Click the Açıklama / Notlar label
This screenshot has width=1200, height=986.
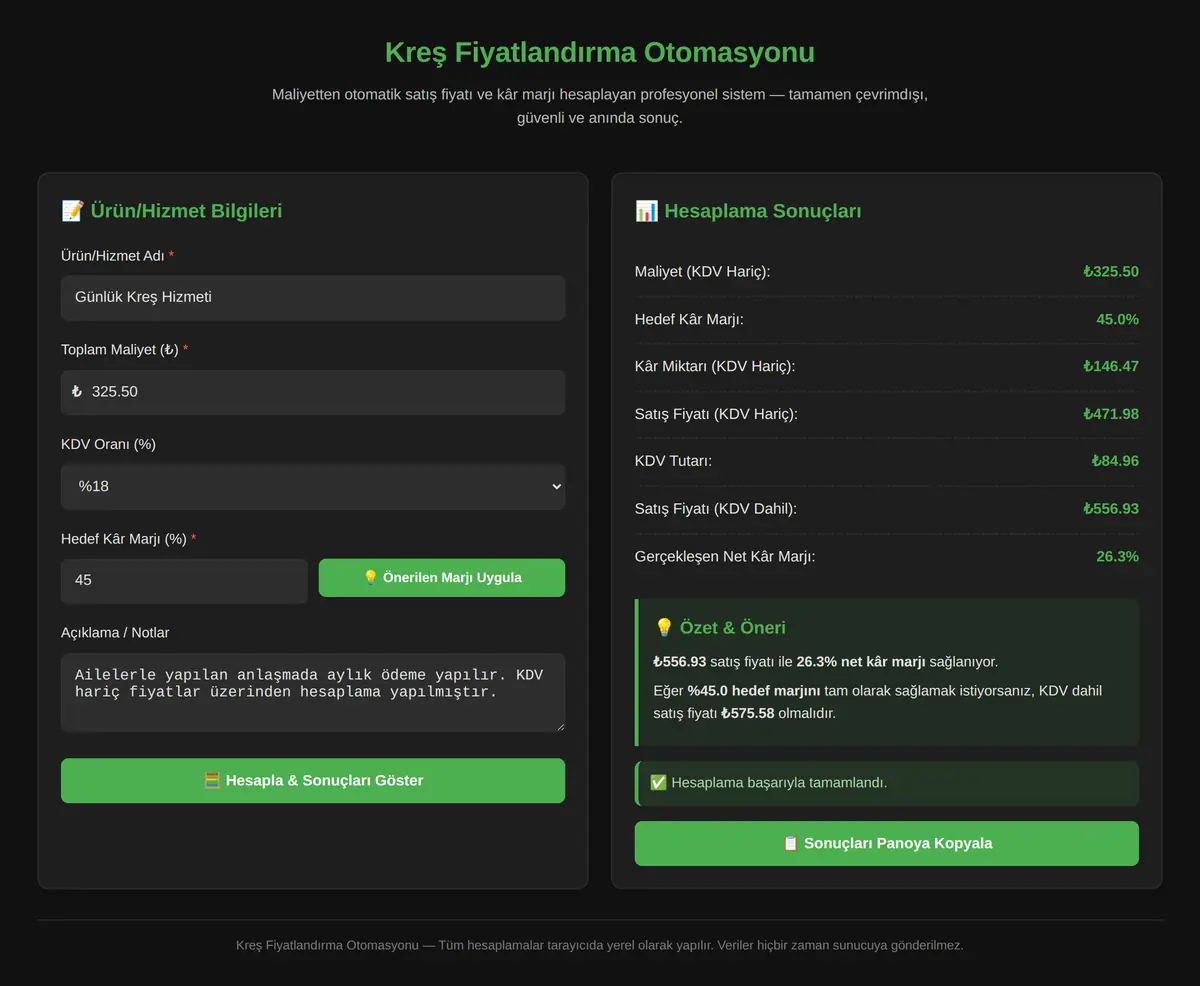point(115,632)
